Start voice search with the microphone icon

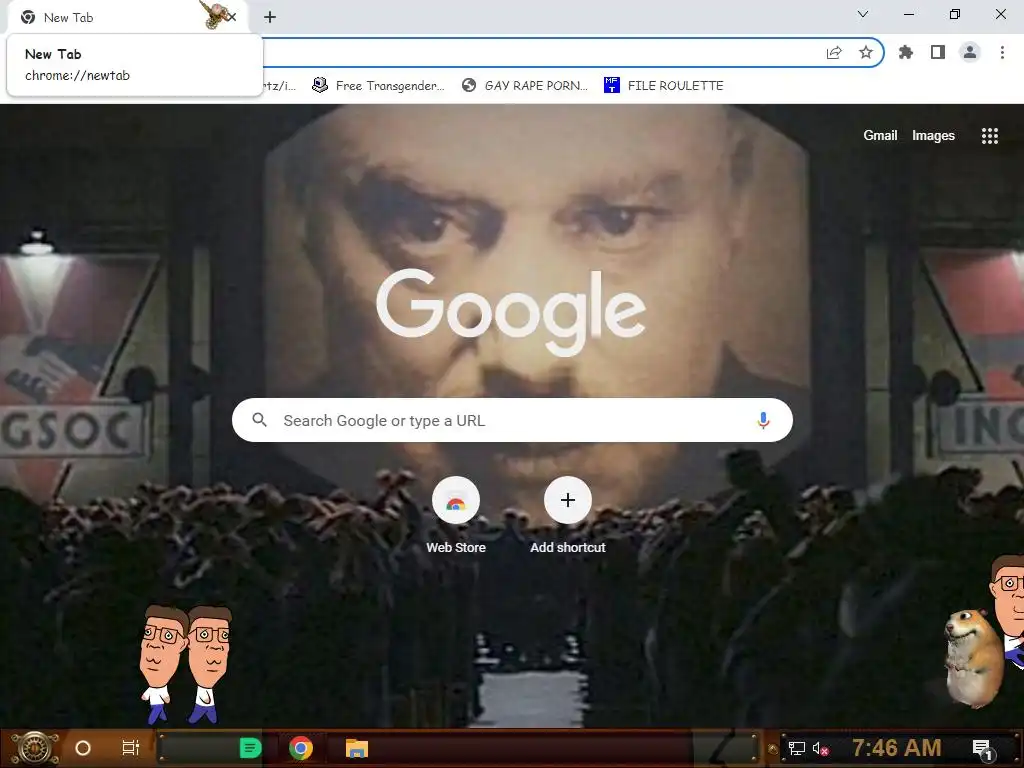click(763, 421)
